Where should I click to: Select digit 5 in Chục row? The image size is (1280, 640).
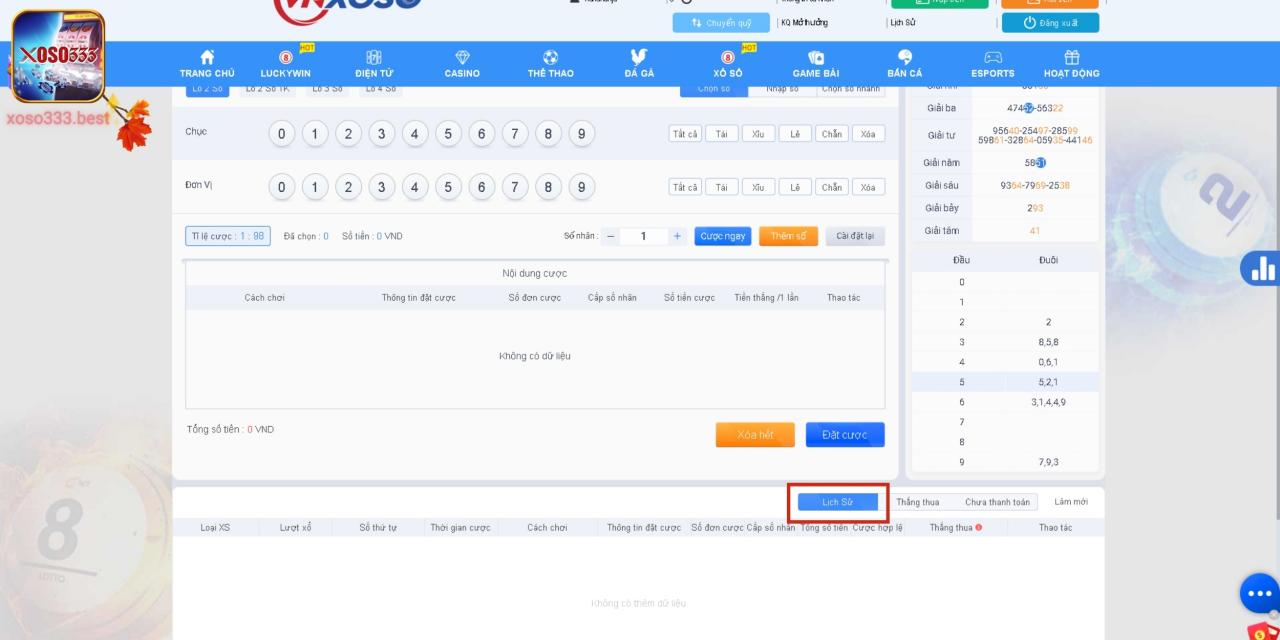coord(448,134)
